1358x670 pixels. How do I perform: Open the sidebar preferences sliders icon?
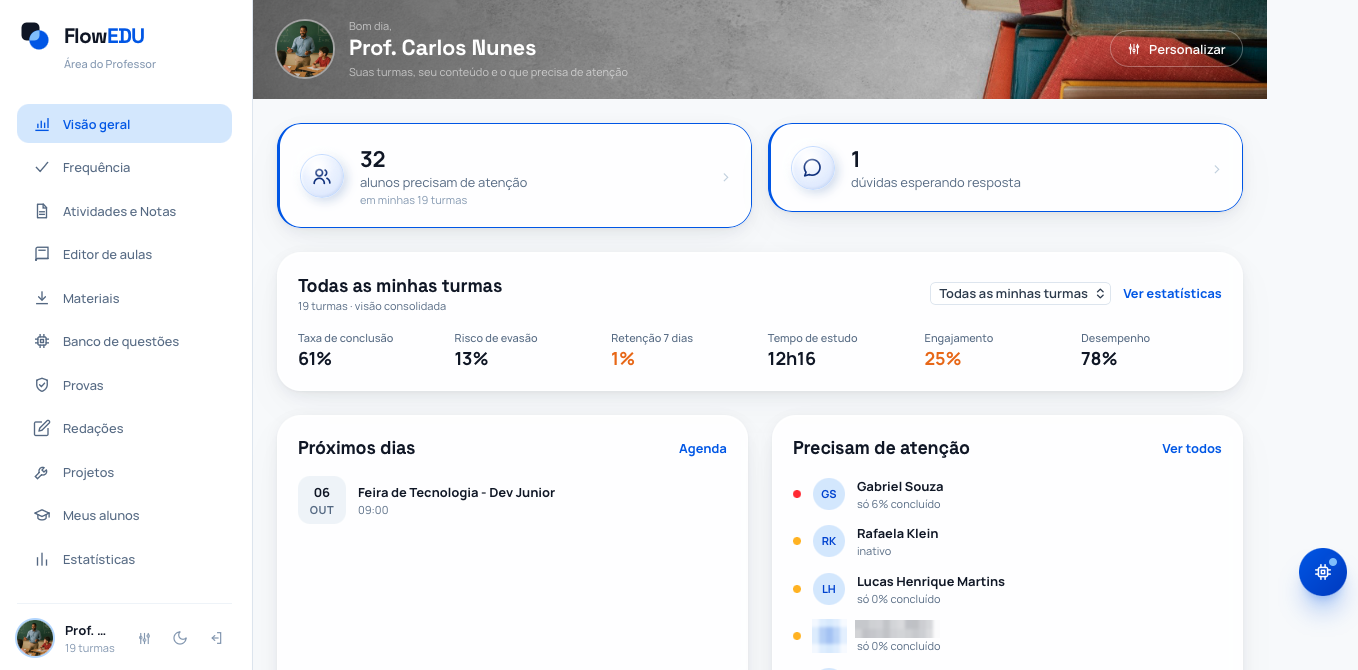pyautogui.click(x=144, y=638)
